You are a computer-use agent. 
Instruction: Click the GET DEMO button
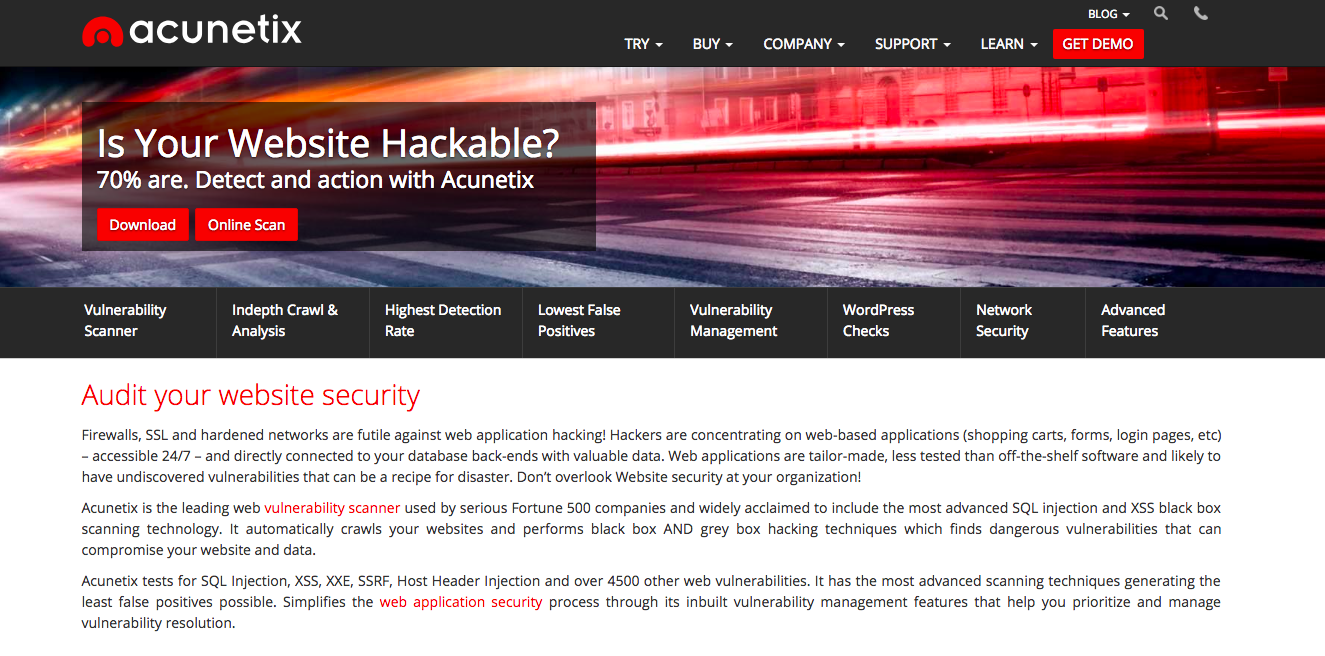(x=1098, y=44)
